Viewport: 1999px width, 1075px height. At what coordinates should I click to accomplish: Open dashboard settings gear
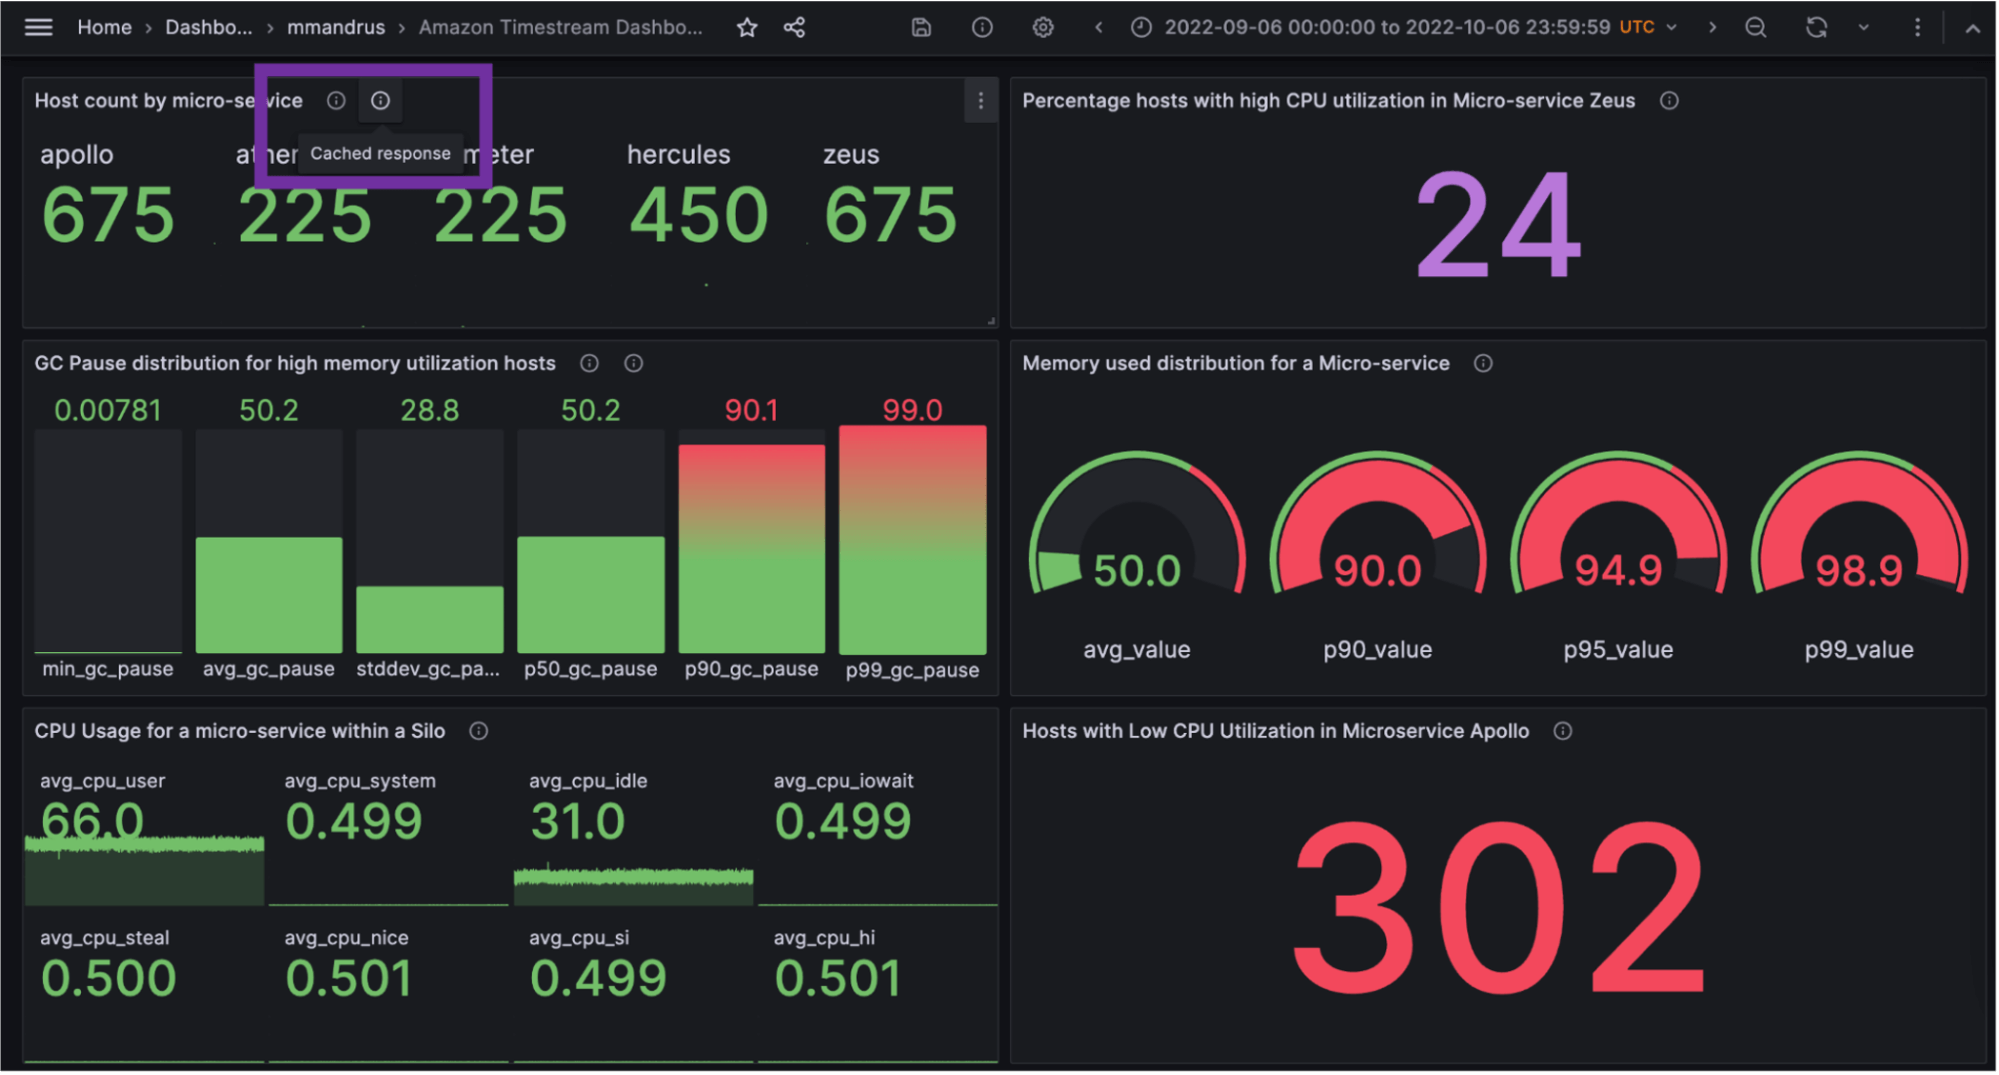coord(1043,27)
